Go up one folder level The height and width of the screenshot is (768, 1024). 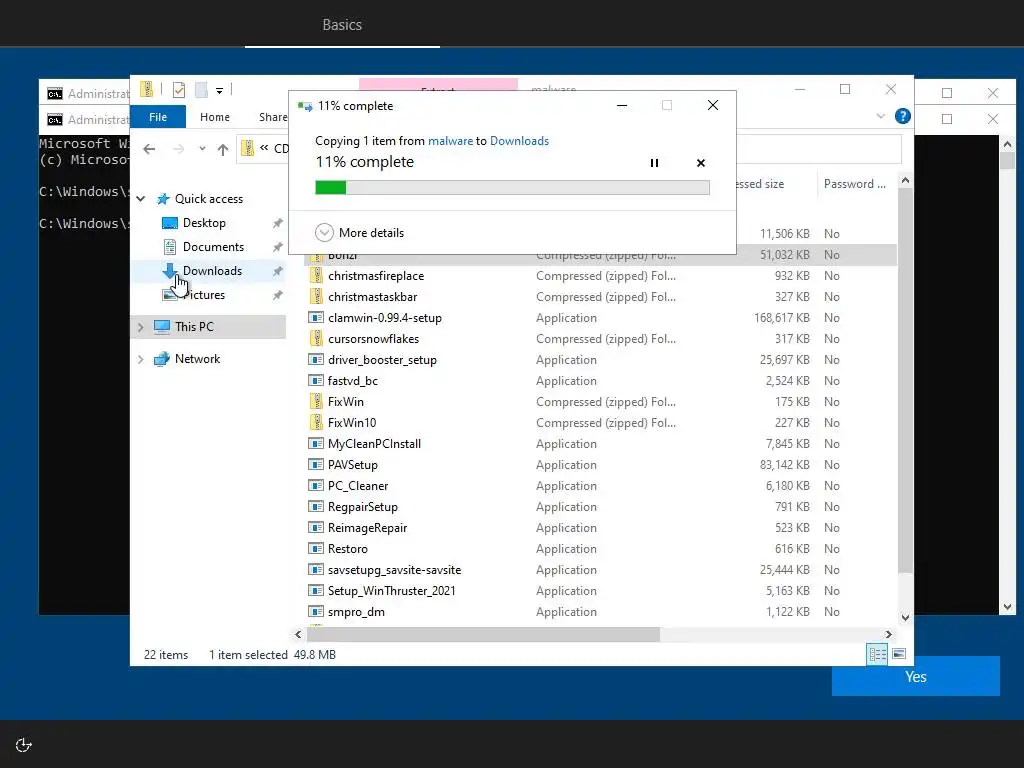pos(223,150)
